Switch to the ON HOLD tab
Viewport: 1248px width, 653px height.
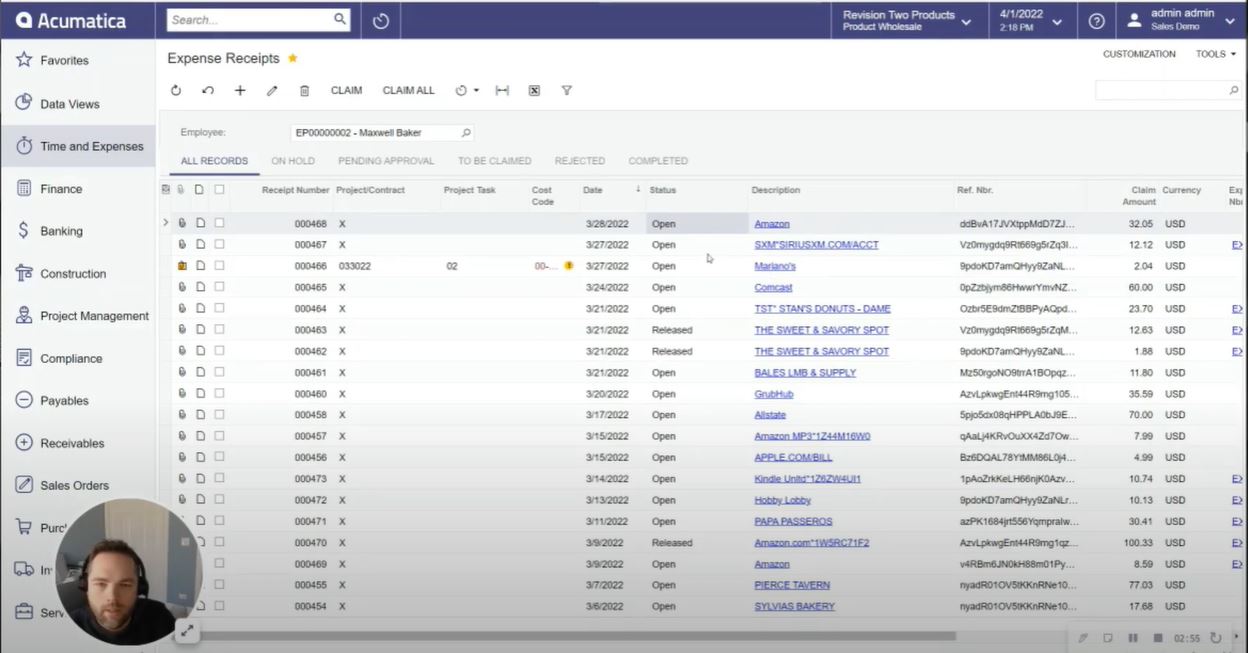pos(293,161)
